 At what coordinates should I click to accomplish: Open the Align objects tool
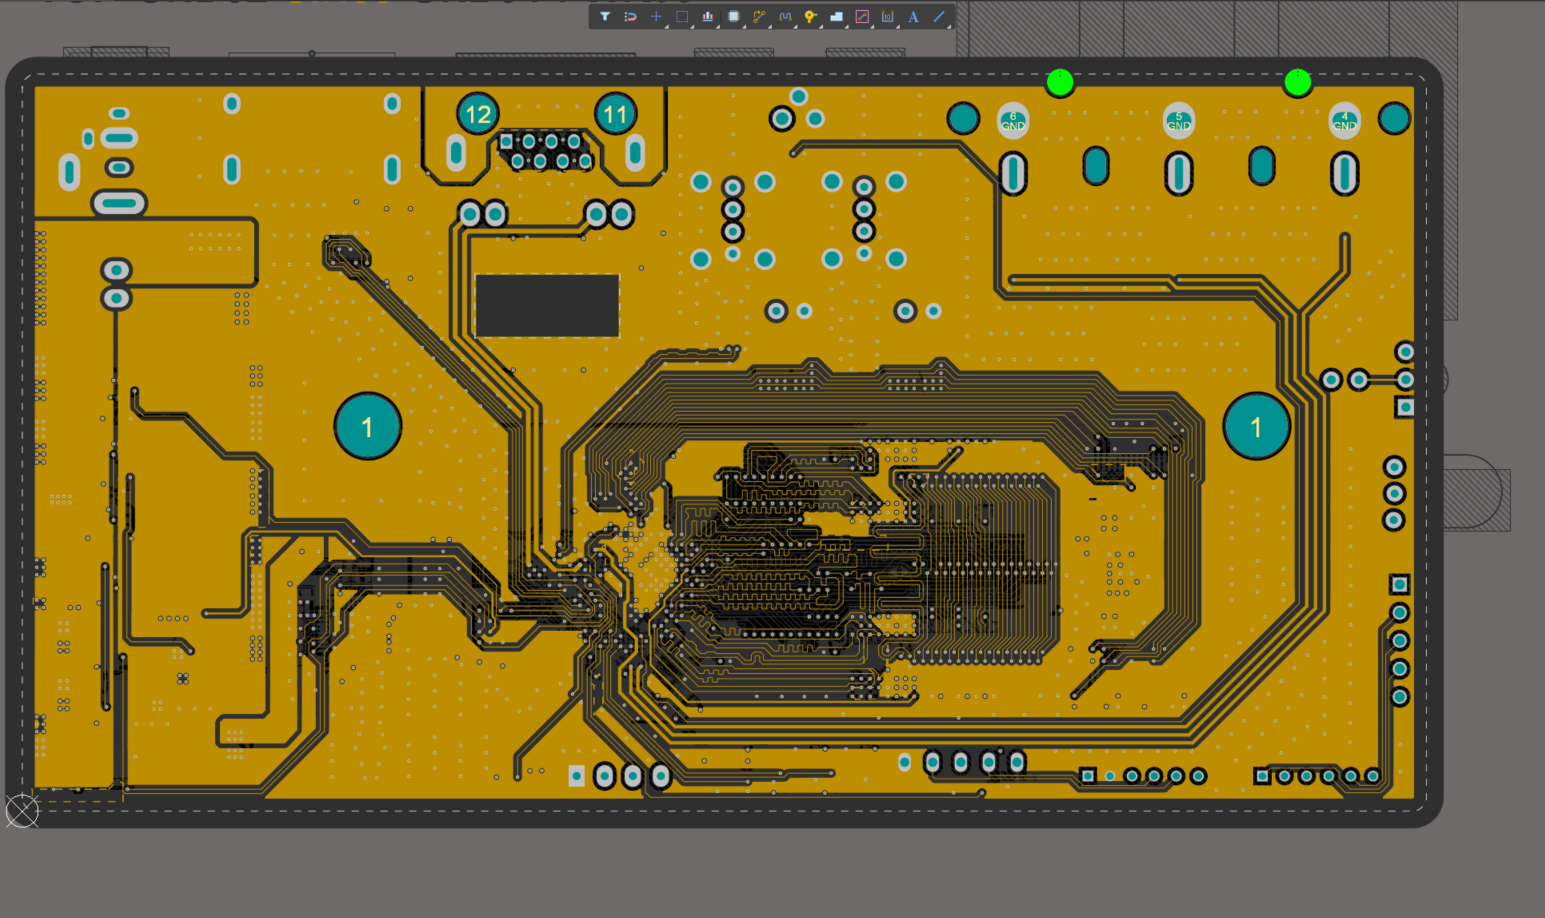708,17
